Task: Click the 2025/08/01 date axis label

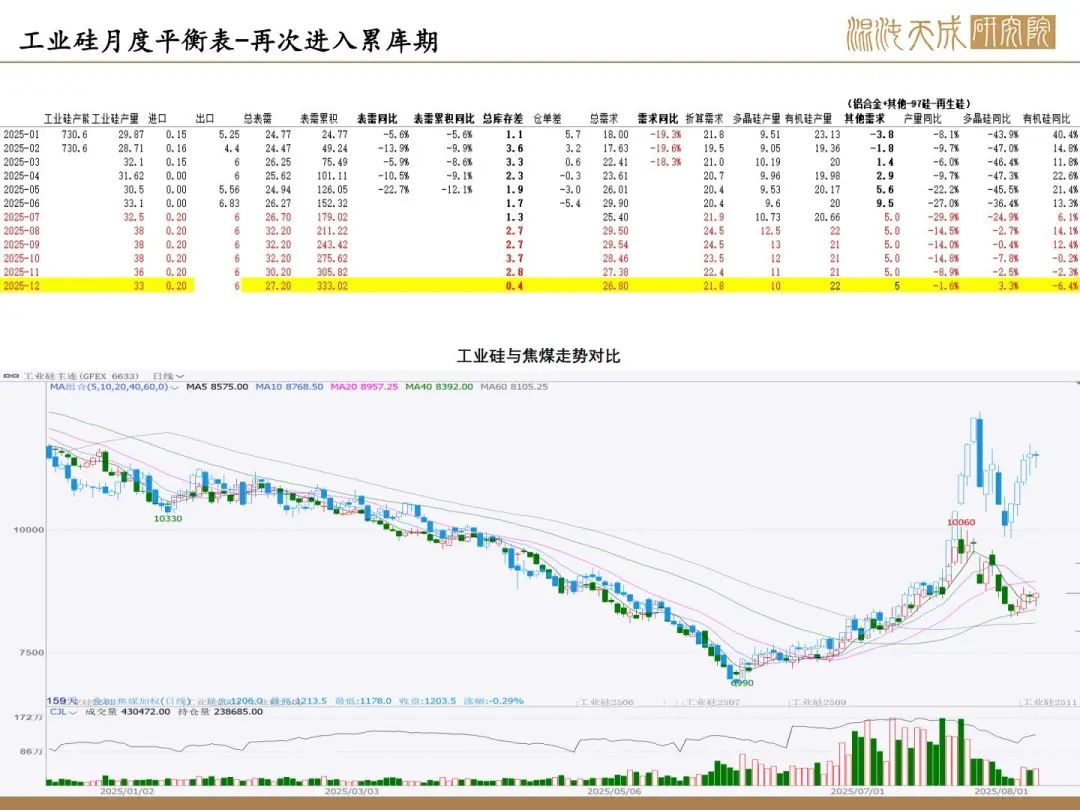Action: [x=1001, y=791]
